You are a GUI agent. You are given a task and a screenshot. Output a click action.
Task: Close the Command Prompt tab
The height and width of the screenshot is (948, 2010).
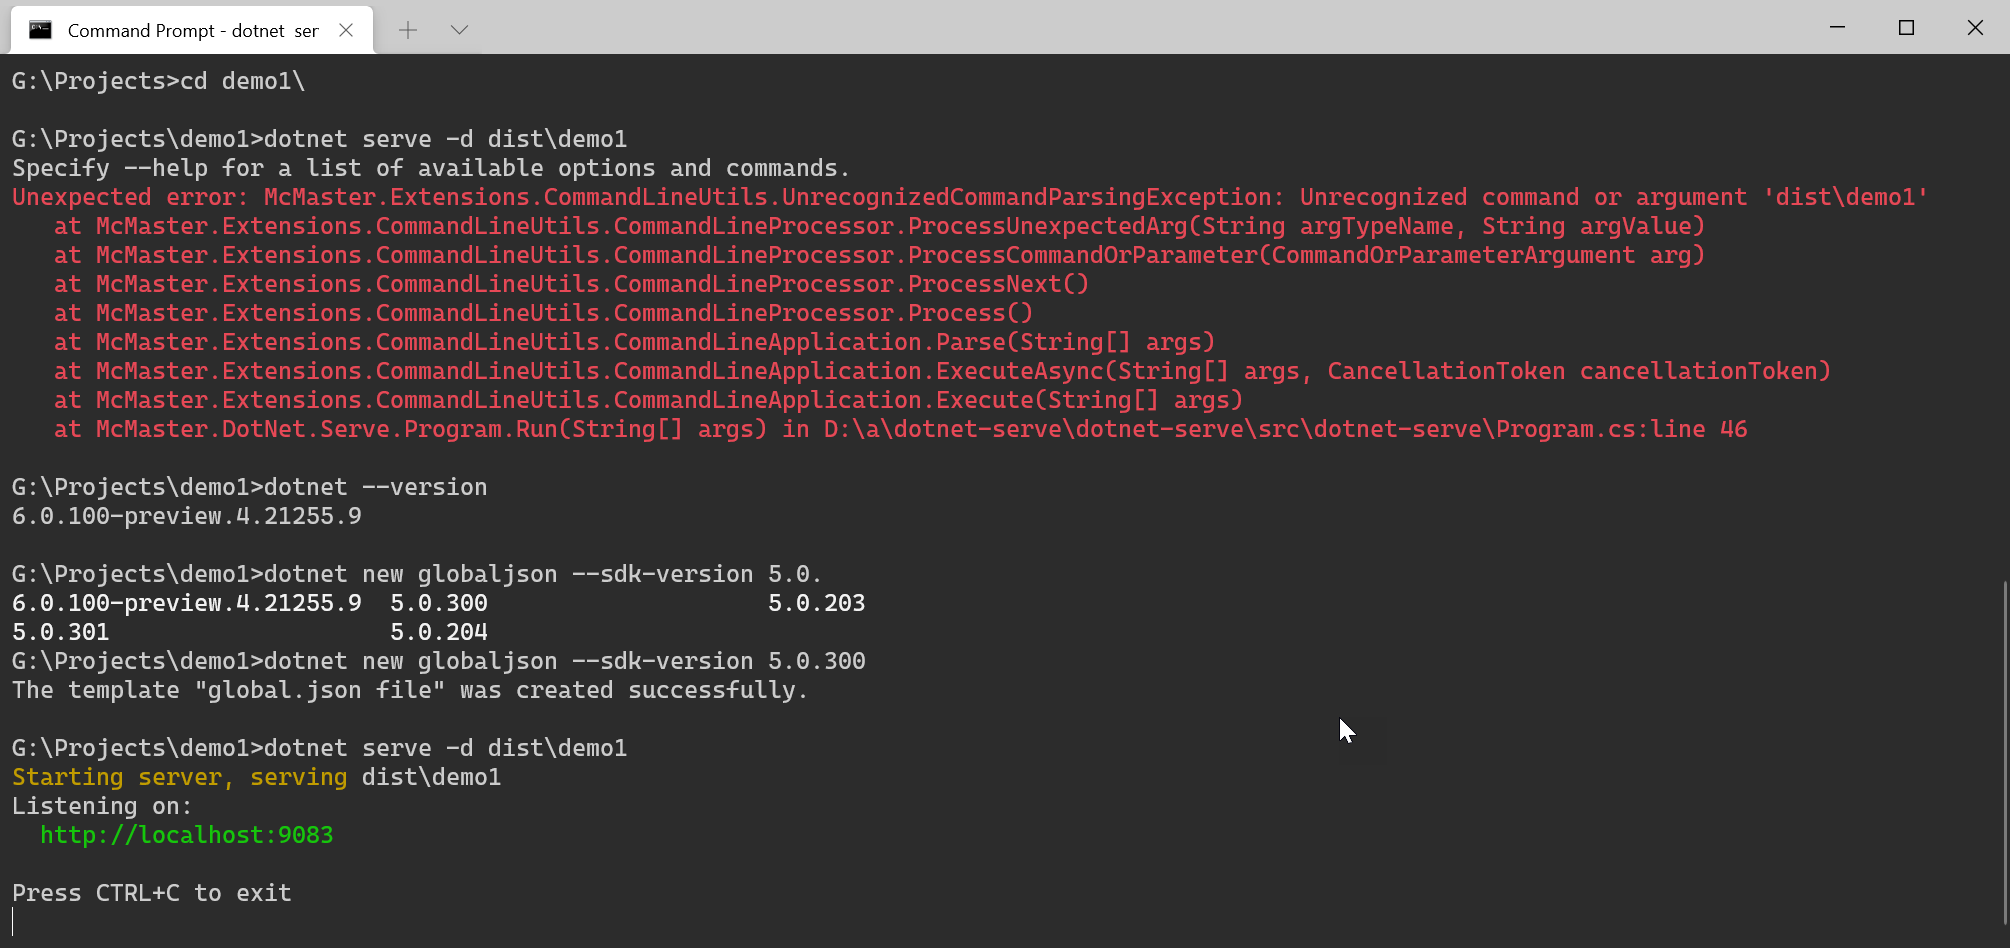coord(345,30)
